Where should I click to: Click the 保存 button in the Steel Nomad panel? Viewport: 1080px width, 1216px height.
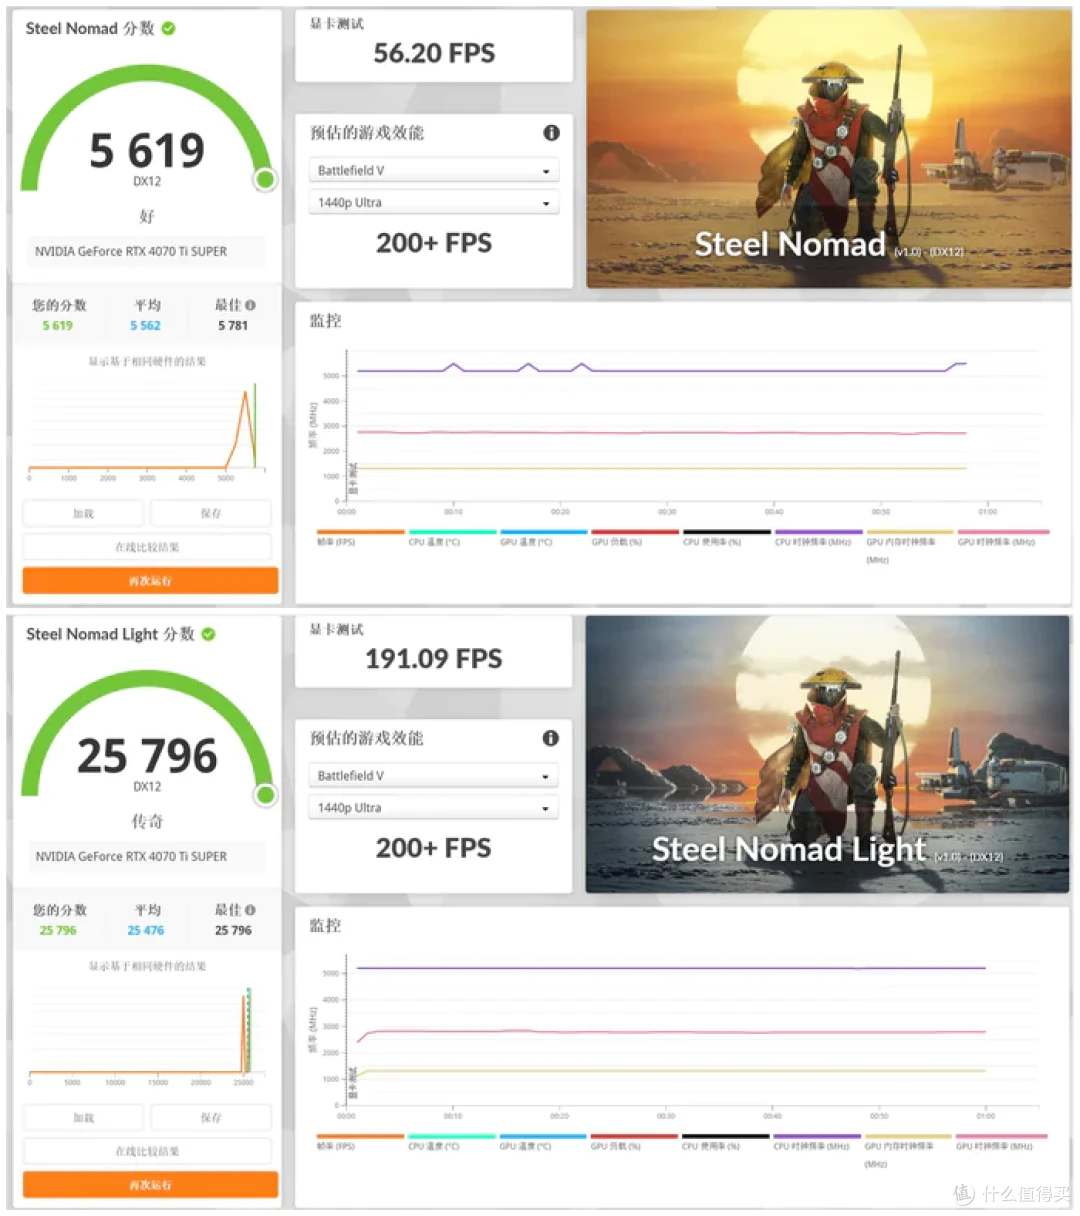[x=211, y=513]
